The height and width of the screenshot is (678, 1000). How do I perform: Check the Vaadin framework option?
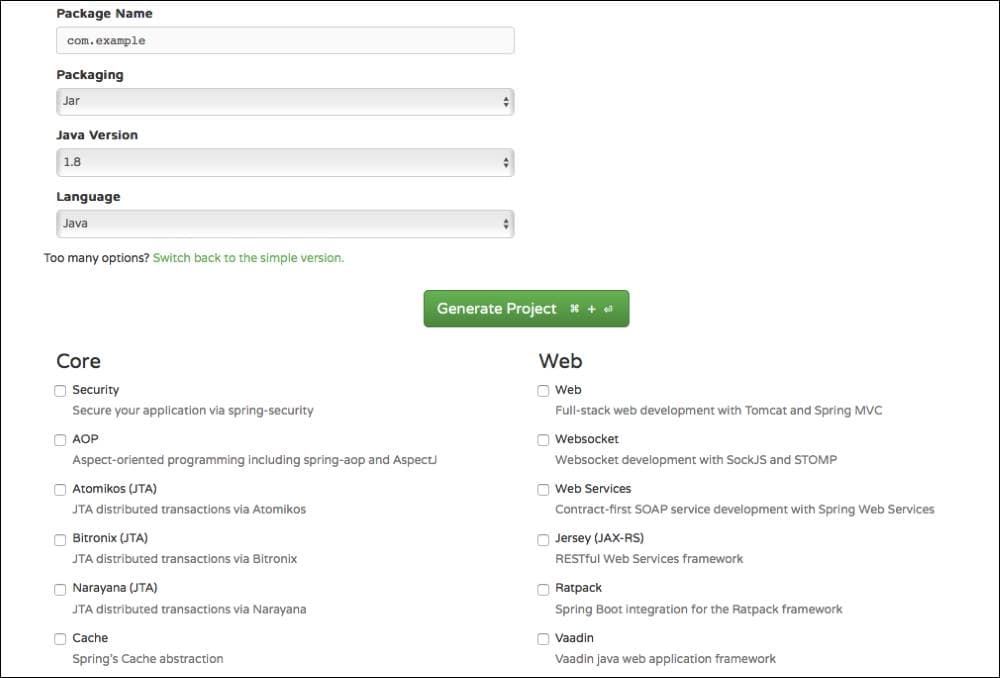click(x=543, y=638)
